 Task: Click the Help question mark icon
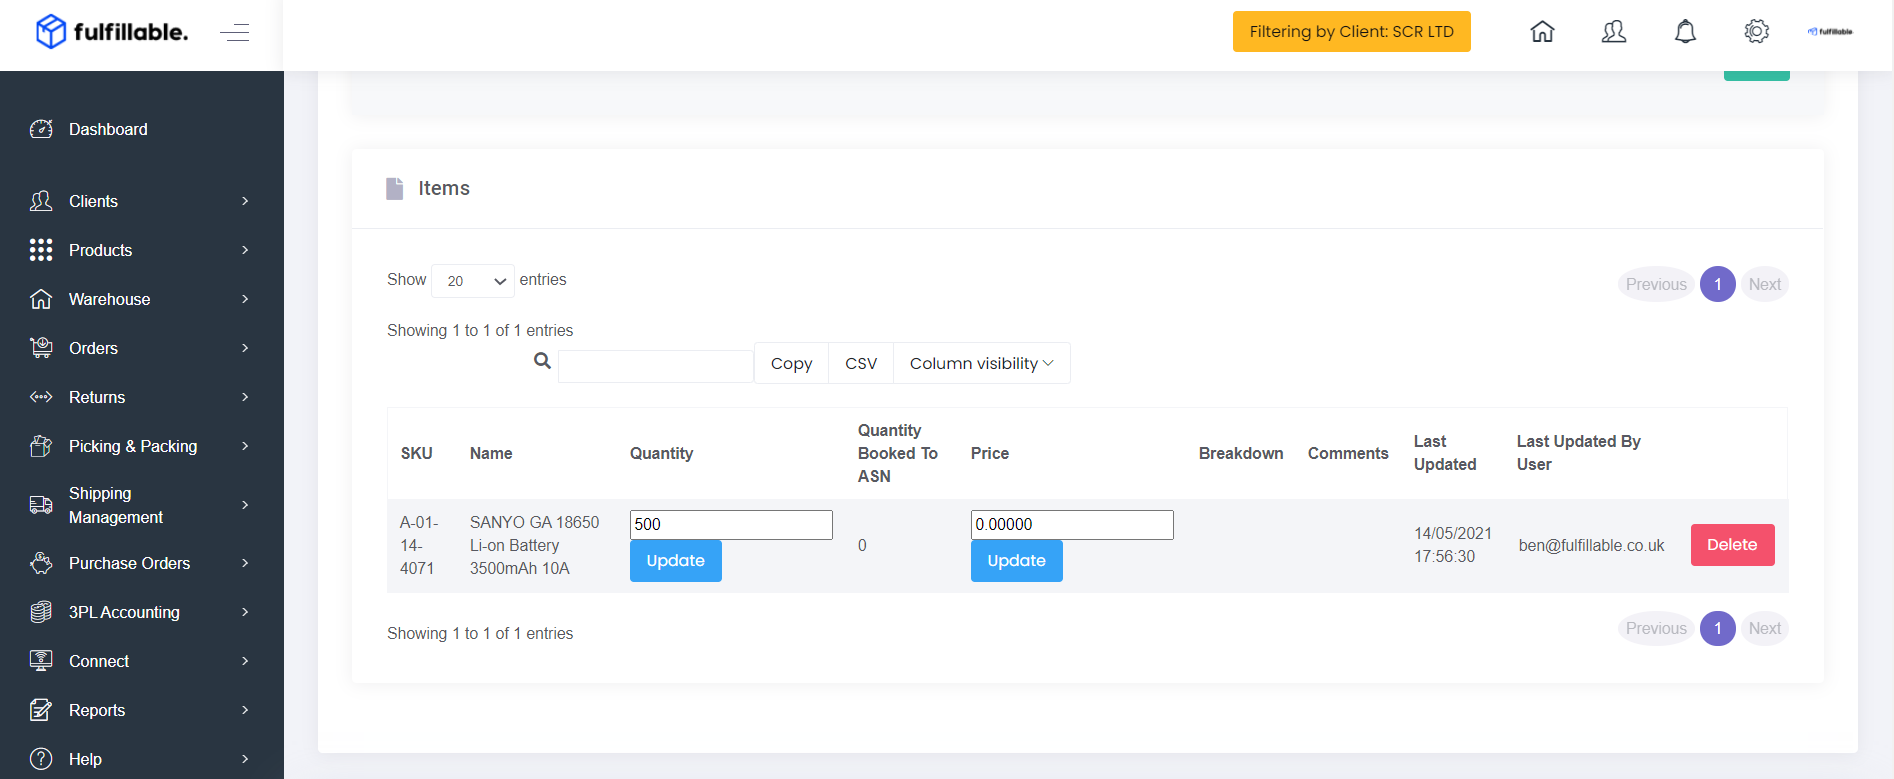(x=41, y=759)
